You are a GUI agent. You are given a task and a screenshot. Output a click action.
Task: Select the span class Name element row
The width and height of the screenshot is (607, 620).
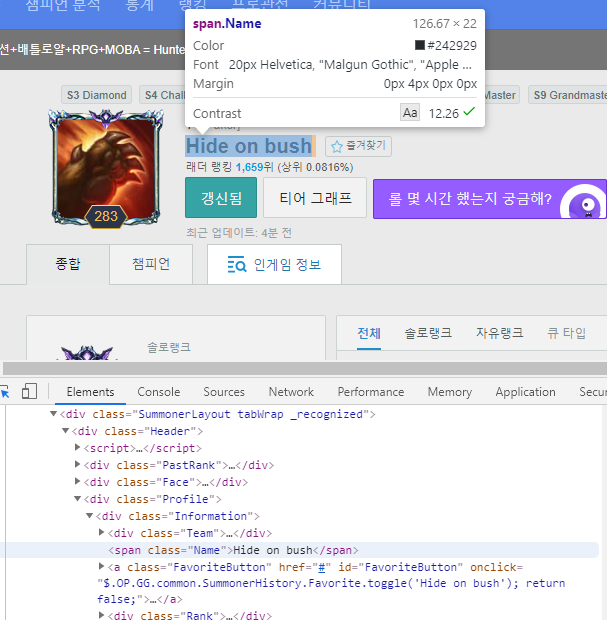(x=299, y=550)
